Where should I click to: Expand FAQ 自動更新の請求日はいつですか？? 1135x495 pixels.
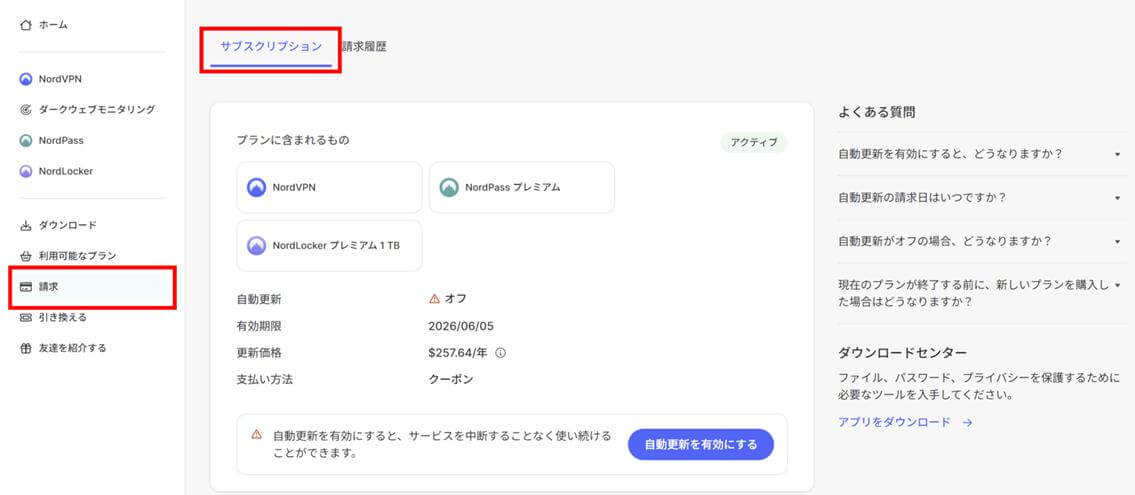(x=981, y=198)
